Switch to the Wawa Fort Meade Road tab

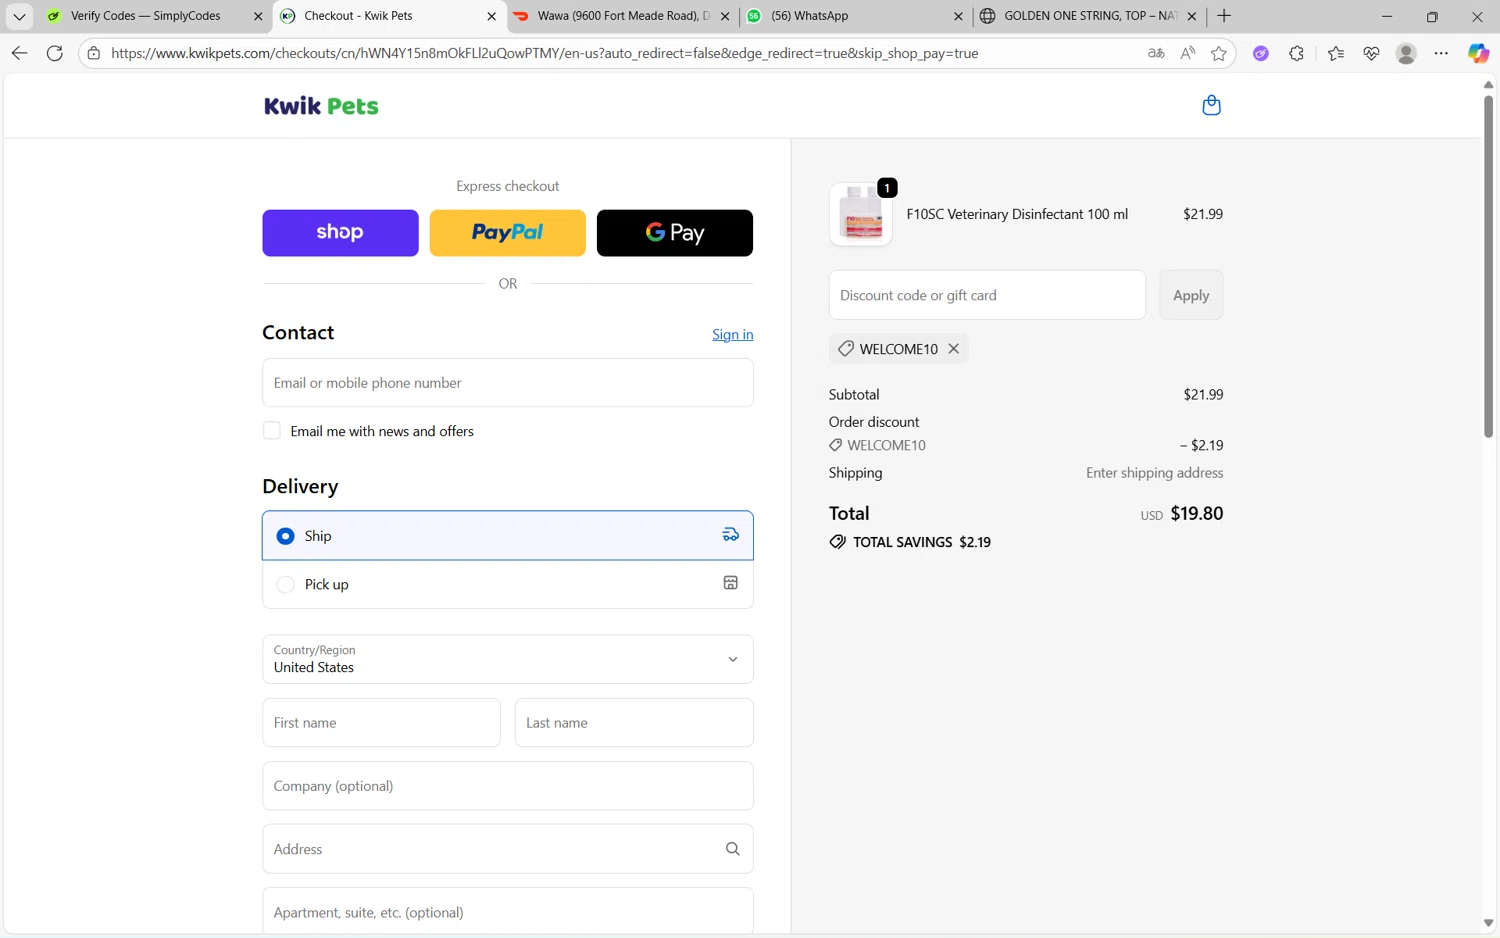tap(622, 16)
